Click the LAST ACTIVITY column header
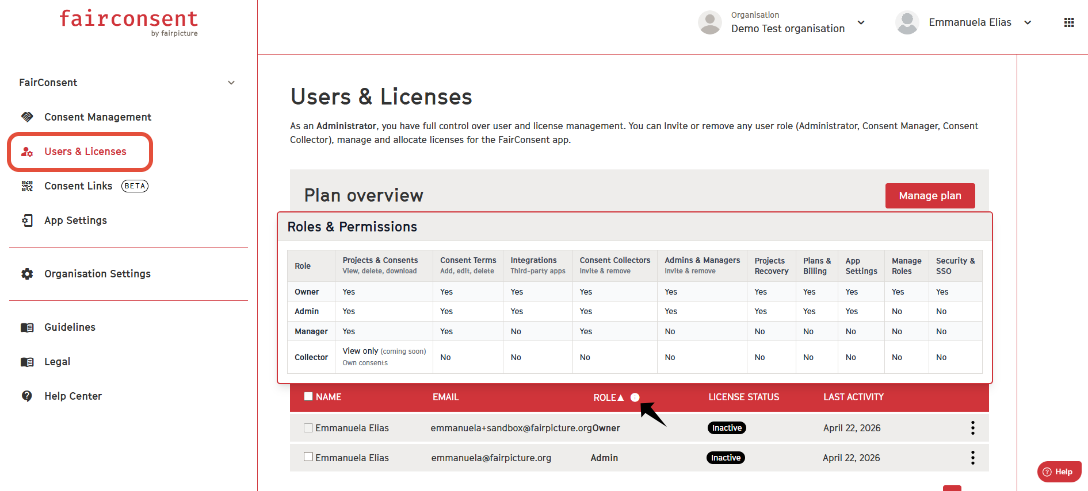The image size is (1088, 491). point(853,397)
